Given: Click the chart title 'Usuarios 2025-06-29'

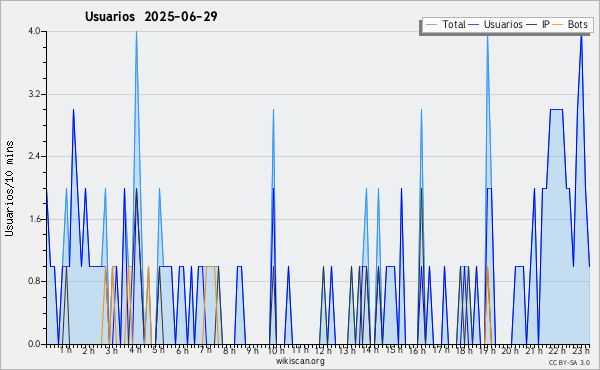Looking at the screenshot, I should (x=151, y=16).
